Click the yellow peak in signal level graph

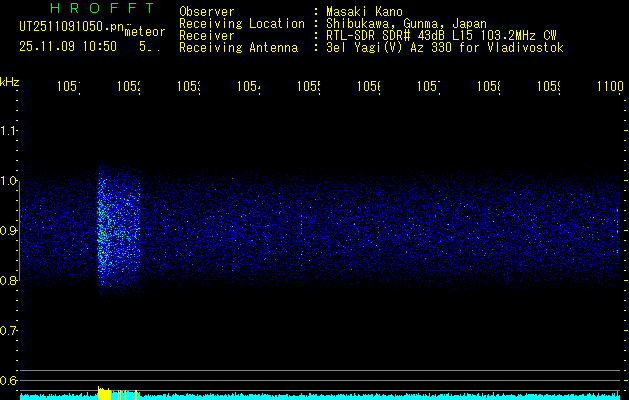104,393
